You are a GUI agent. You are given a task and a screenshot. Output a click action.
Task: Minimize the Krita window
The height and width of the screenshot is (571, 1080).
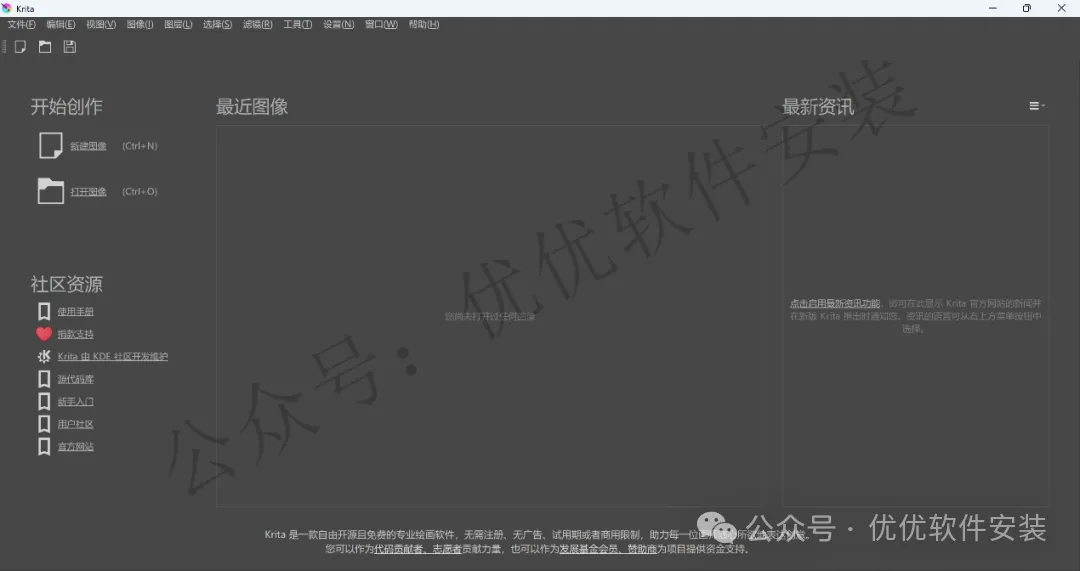(x=993, y=8)
